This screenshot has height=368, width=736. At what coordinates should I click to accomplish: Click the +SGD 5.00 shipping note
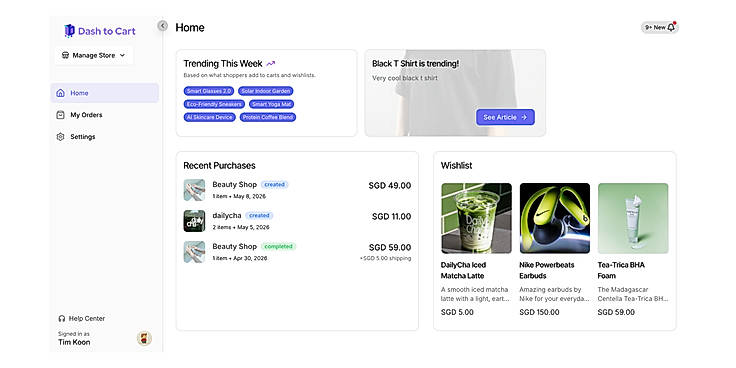(385, 259)
